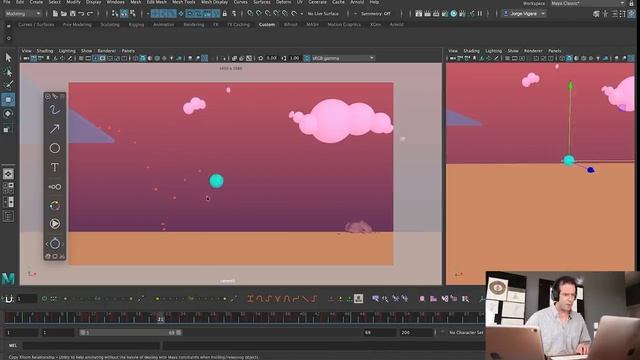The height and width of the screenshot is (360, 640).
Task: Select the text T tool
Action: click(55, 167)
